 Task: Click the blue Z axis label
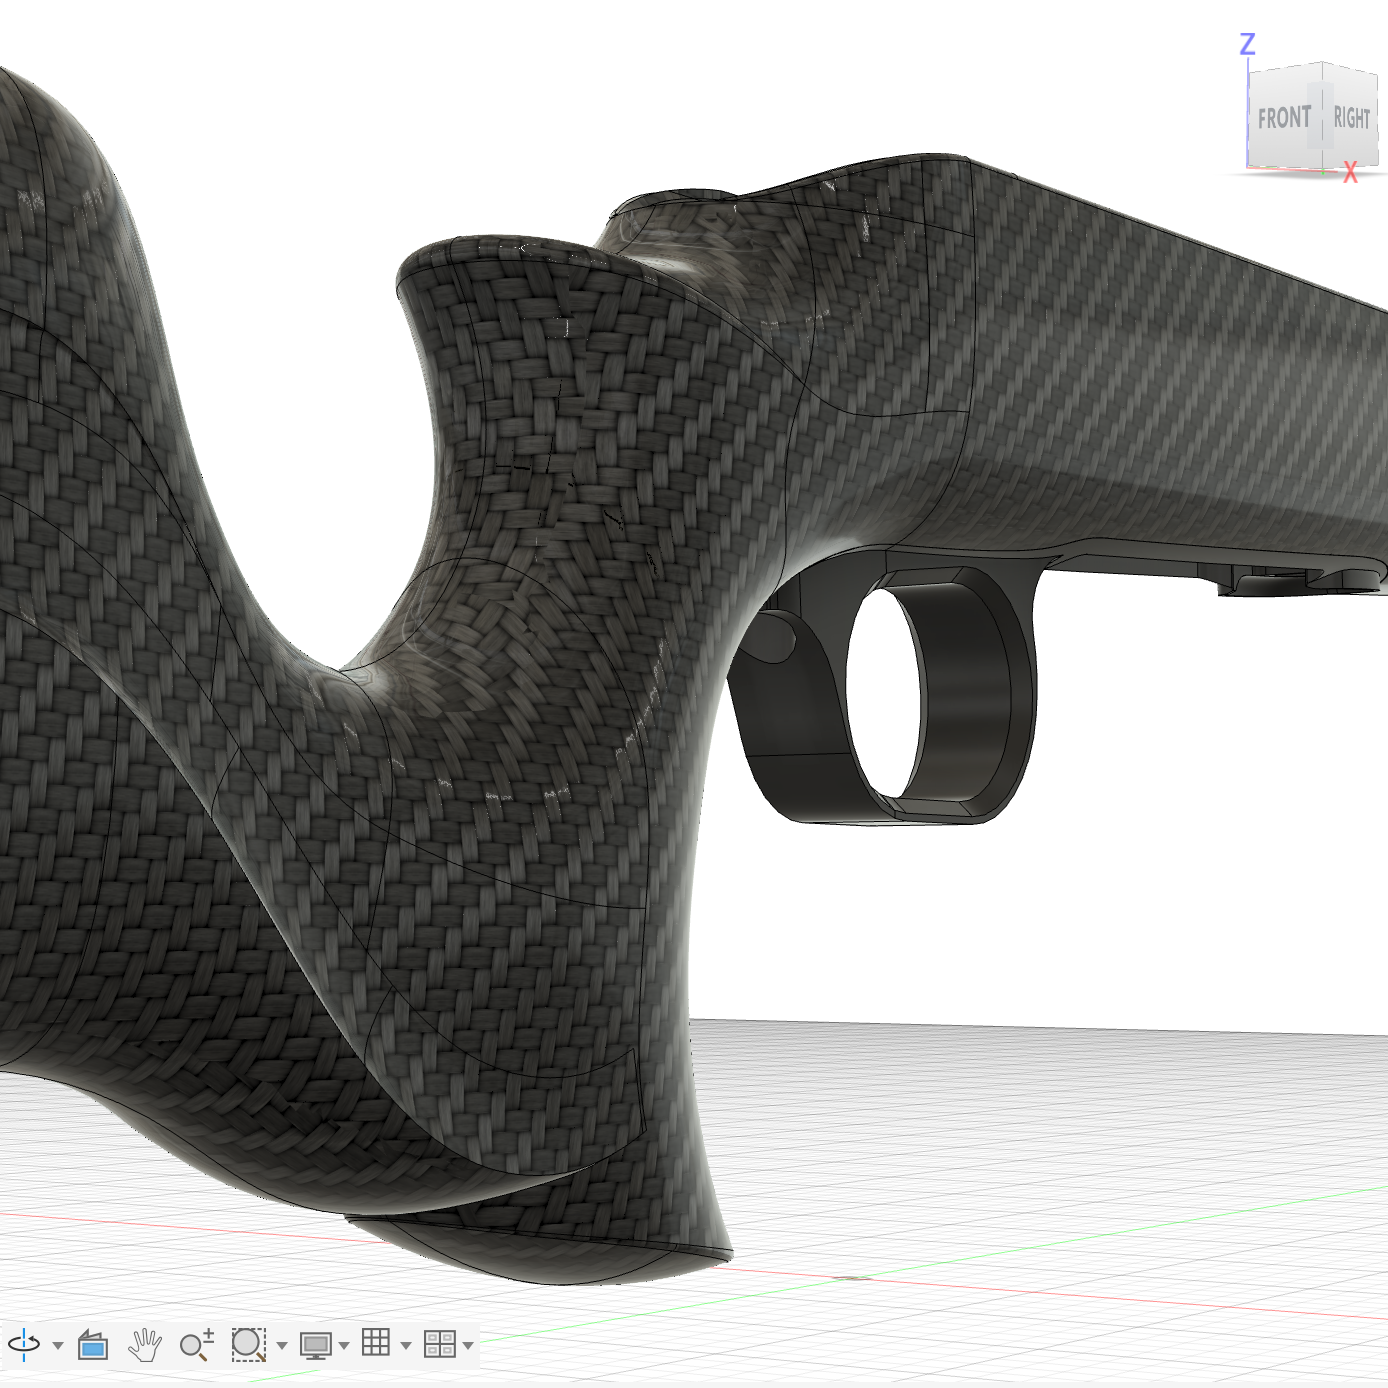pos(1247,44)
